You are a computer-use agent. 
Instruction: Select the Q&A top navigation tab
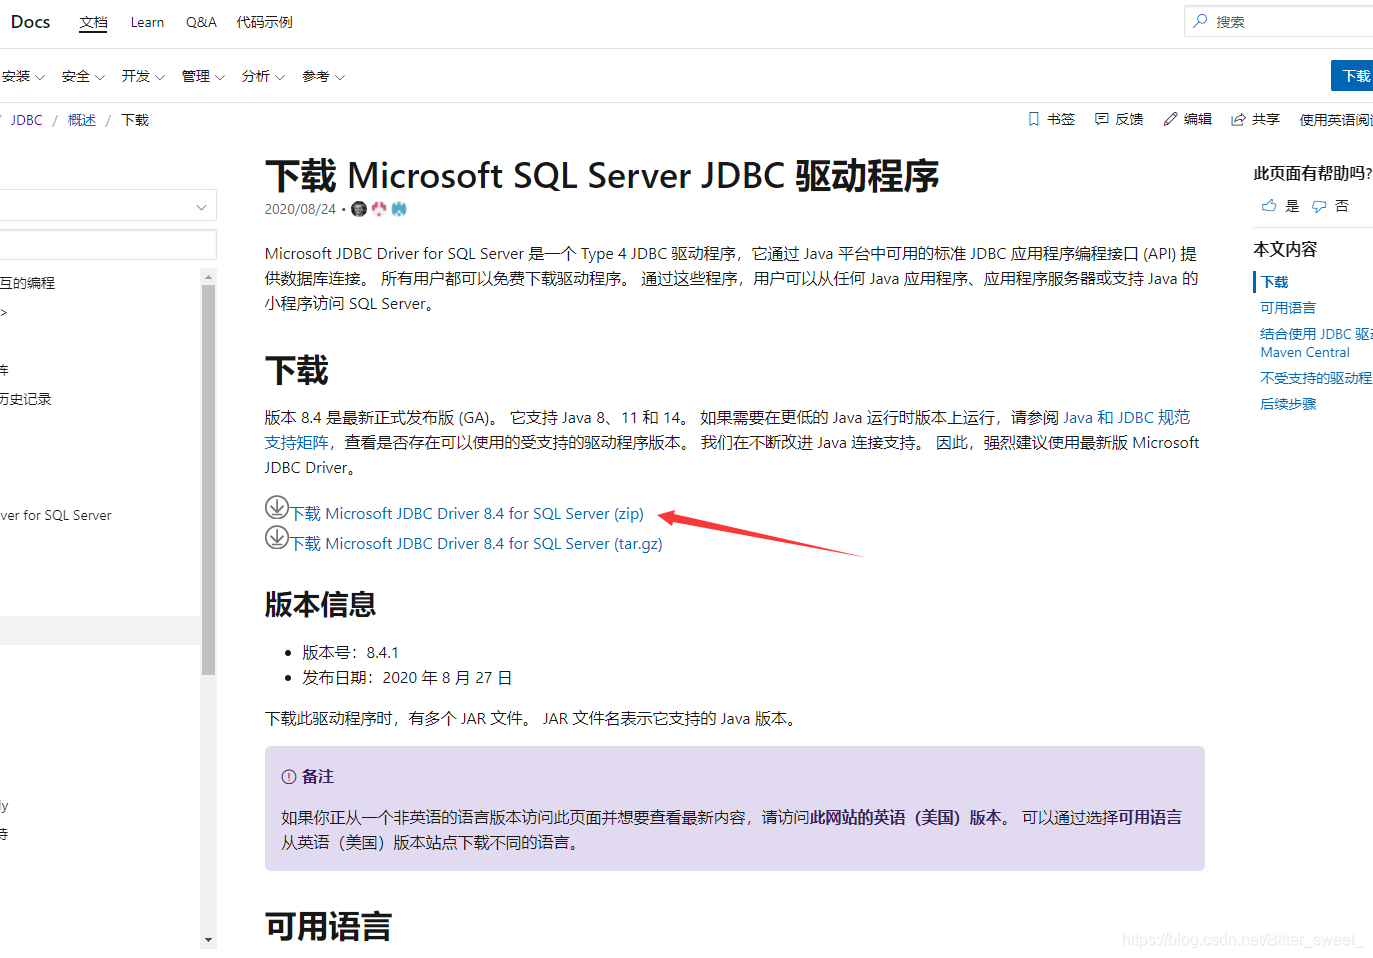[201, 22]
